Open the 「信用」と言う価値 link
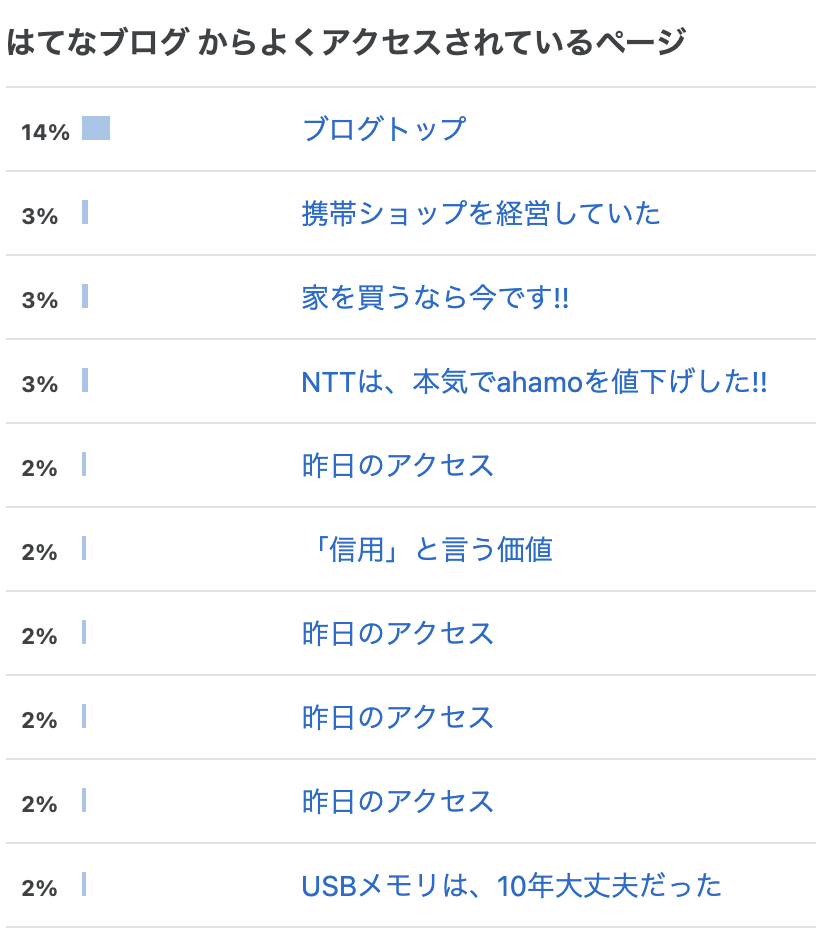Viewport: 816px width, 930px height. 428,549
